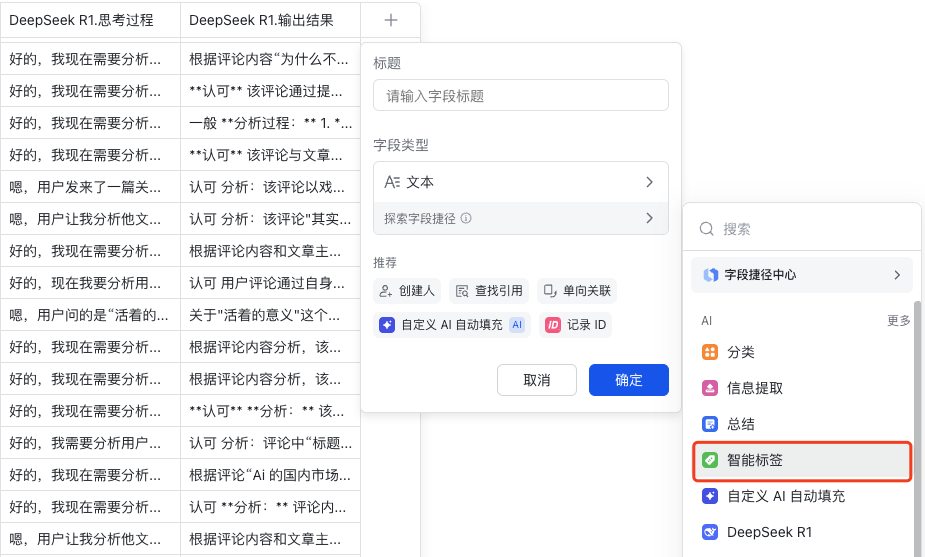The image size is (925, 557).
Task: Click the 确定 button
Action: pyautogui.click(x=629, y=380)
